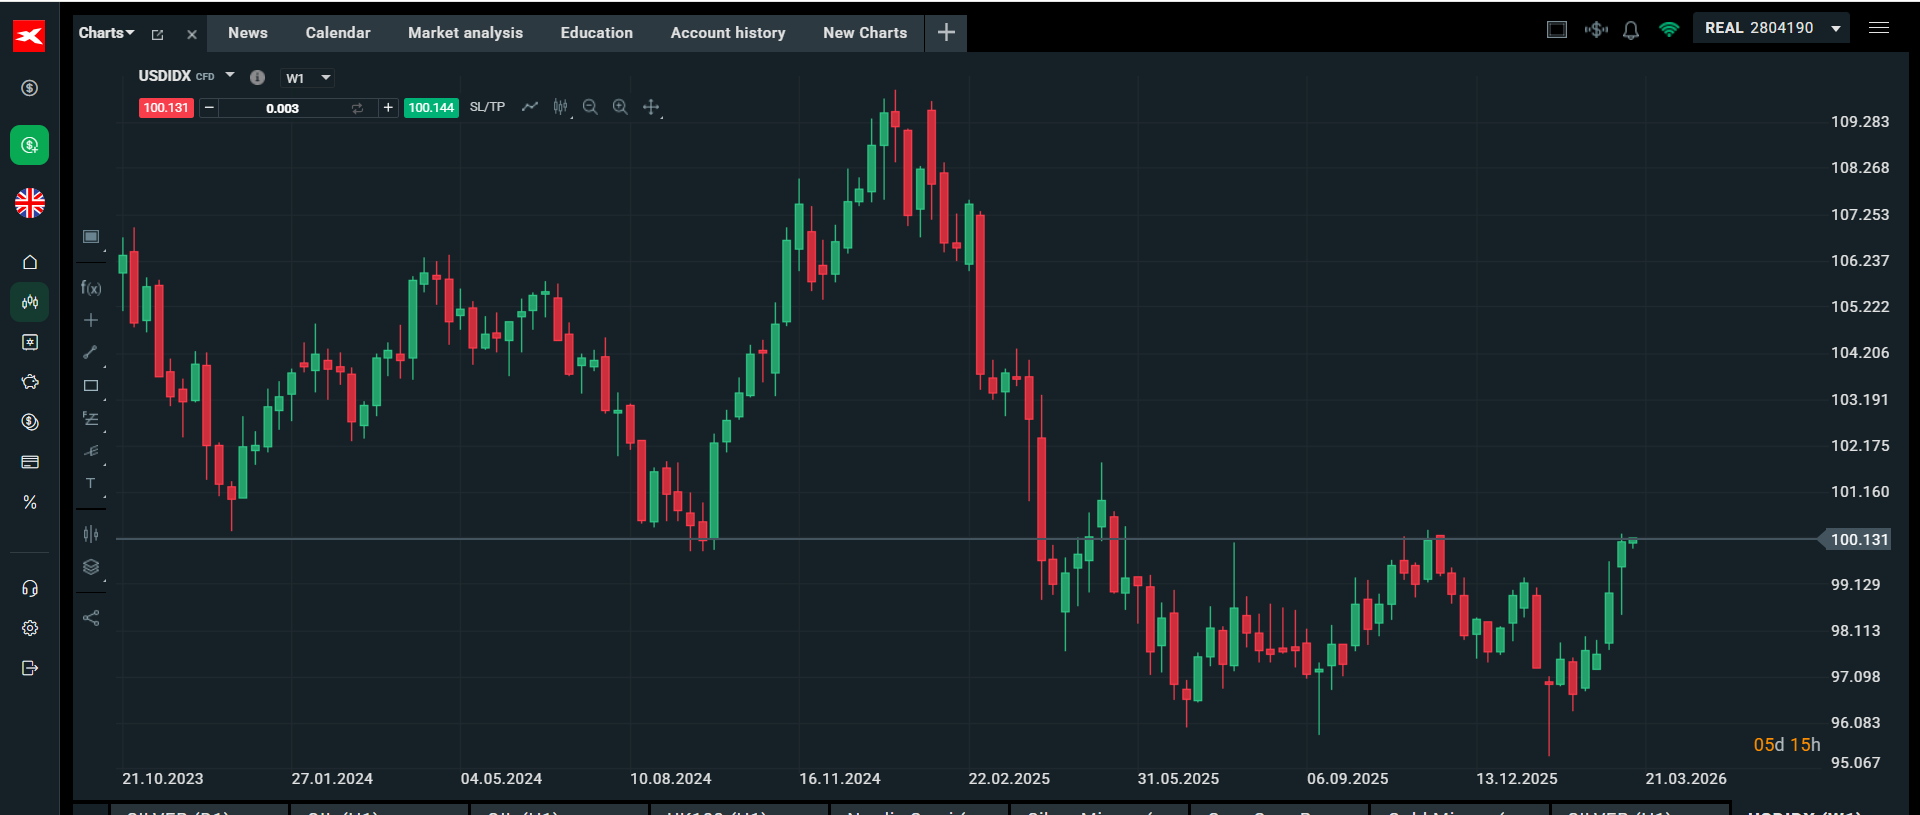Toggle the SL/TP option
The height and width of the screenshot is (815, 1920).
[487, 107]
